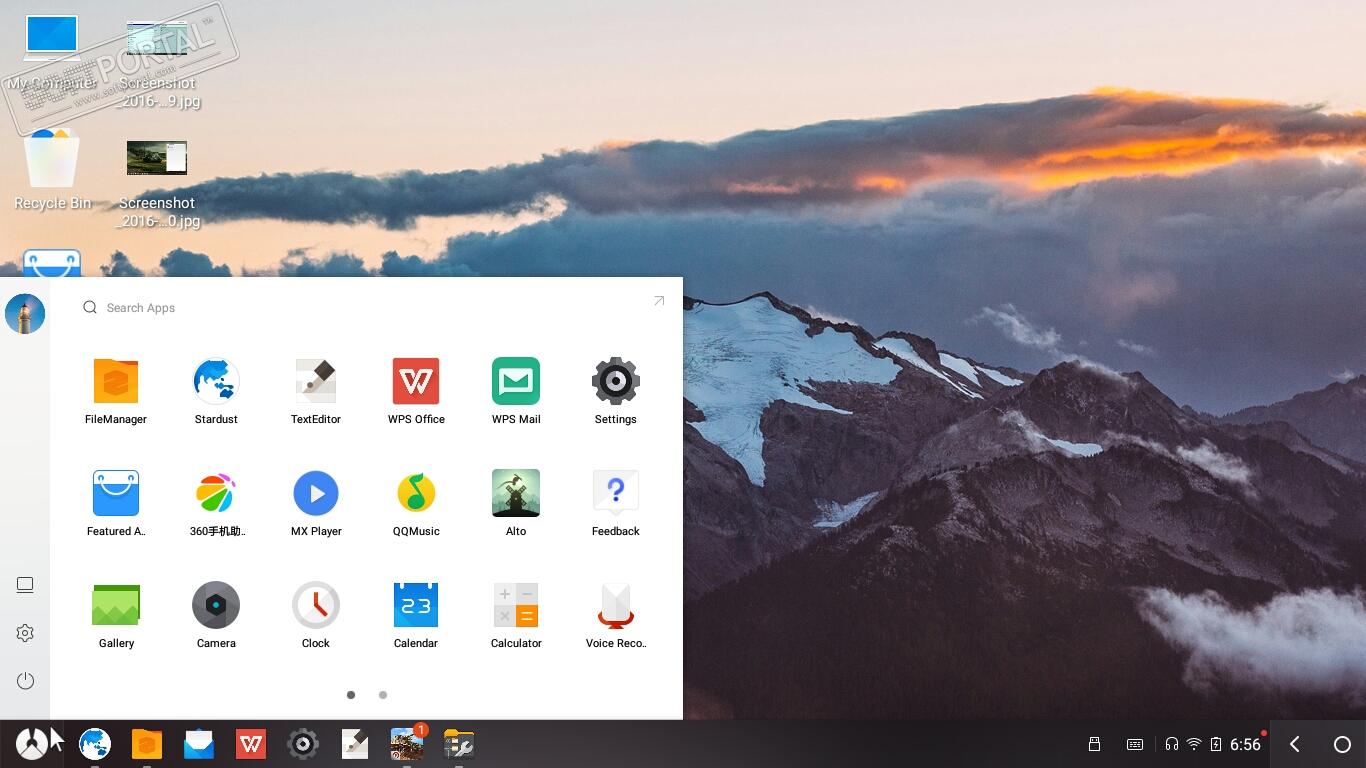Open the folder tools app on taskbar
The width and height of the screenshot is (1366, 768).
[459, 744]
